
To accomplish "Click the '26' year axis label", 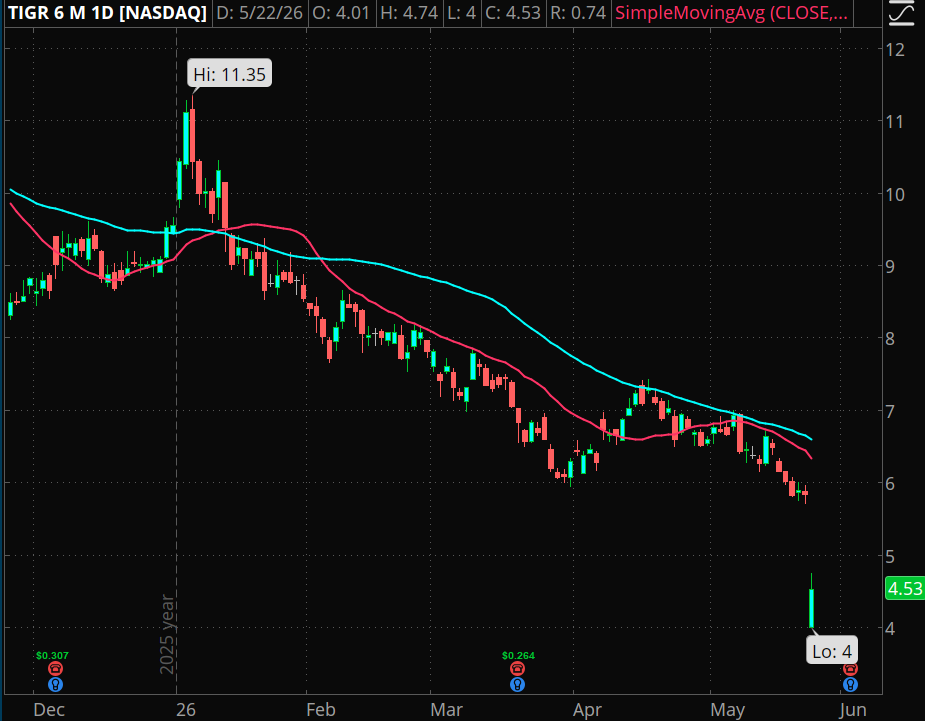I will click(x=186, y=709).
